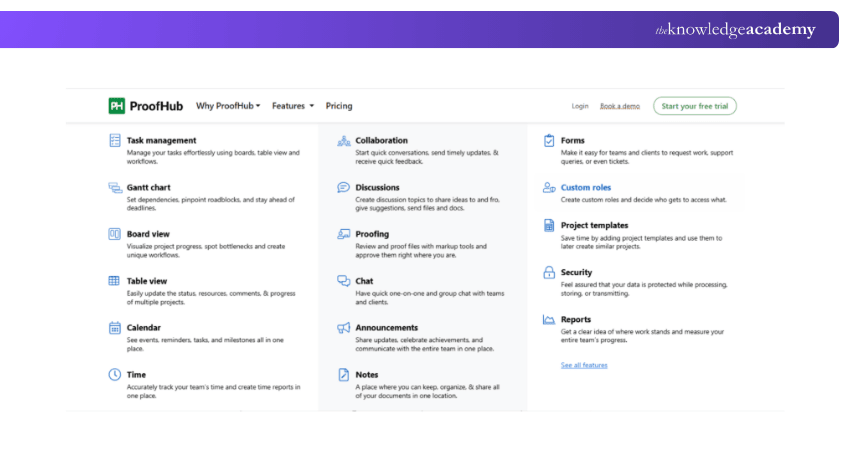The width and height of the screenshot is (850, 450).
Task: Select the Table view heading
Action: [x=147, y=281]
